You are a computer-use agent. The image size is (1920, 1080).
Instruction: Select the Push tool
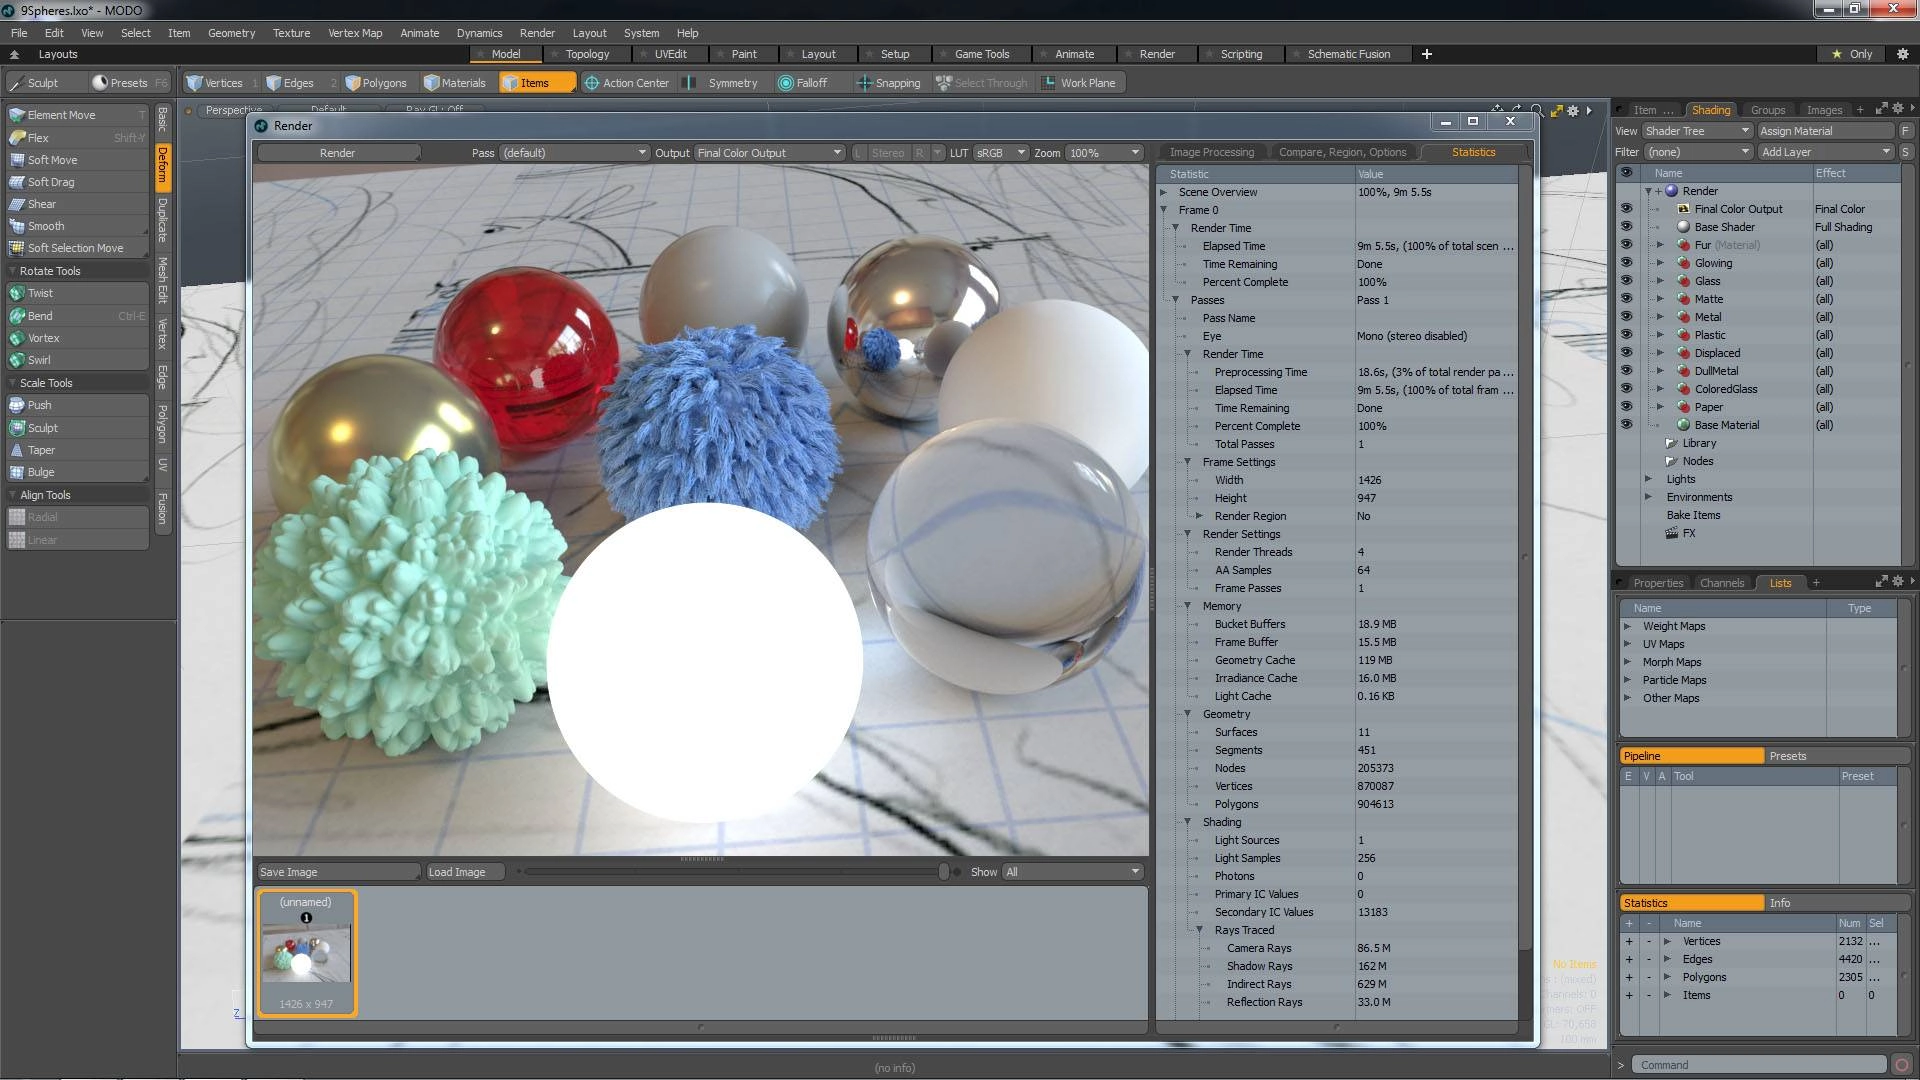click(x=77, y=405)
